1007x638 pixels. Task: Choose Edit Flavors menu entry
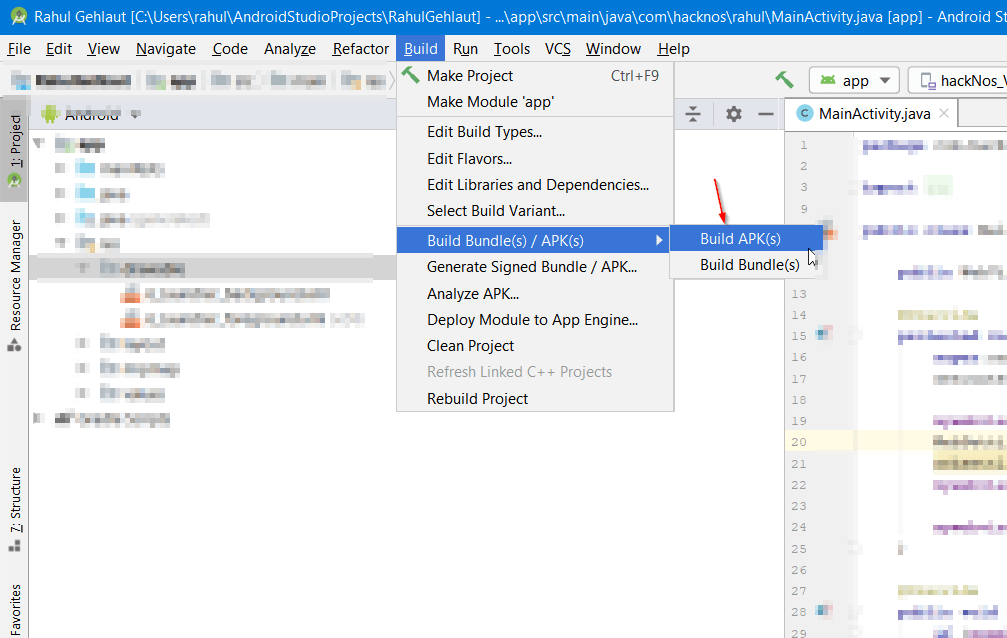tap(535, 159)
